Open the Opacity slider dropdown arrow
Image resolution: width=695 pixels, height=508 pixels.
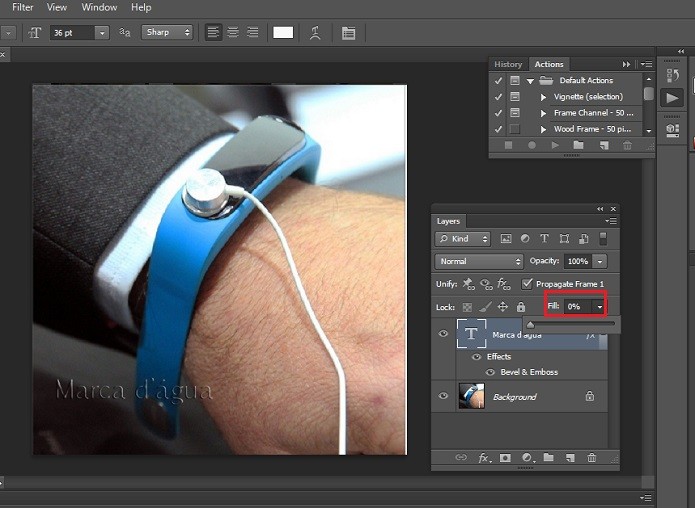tap(600, 262)
